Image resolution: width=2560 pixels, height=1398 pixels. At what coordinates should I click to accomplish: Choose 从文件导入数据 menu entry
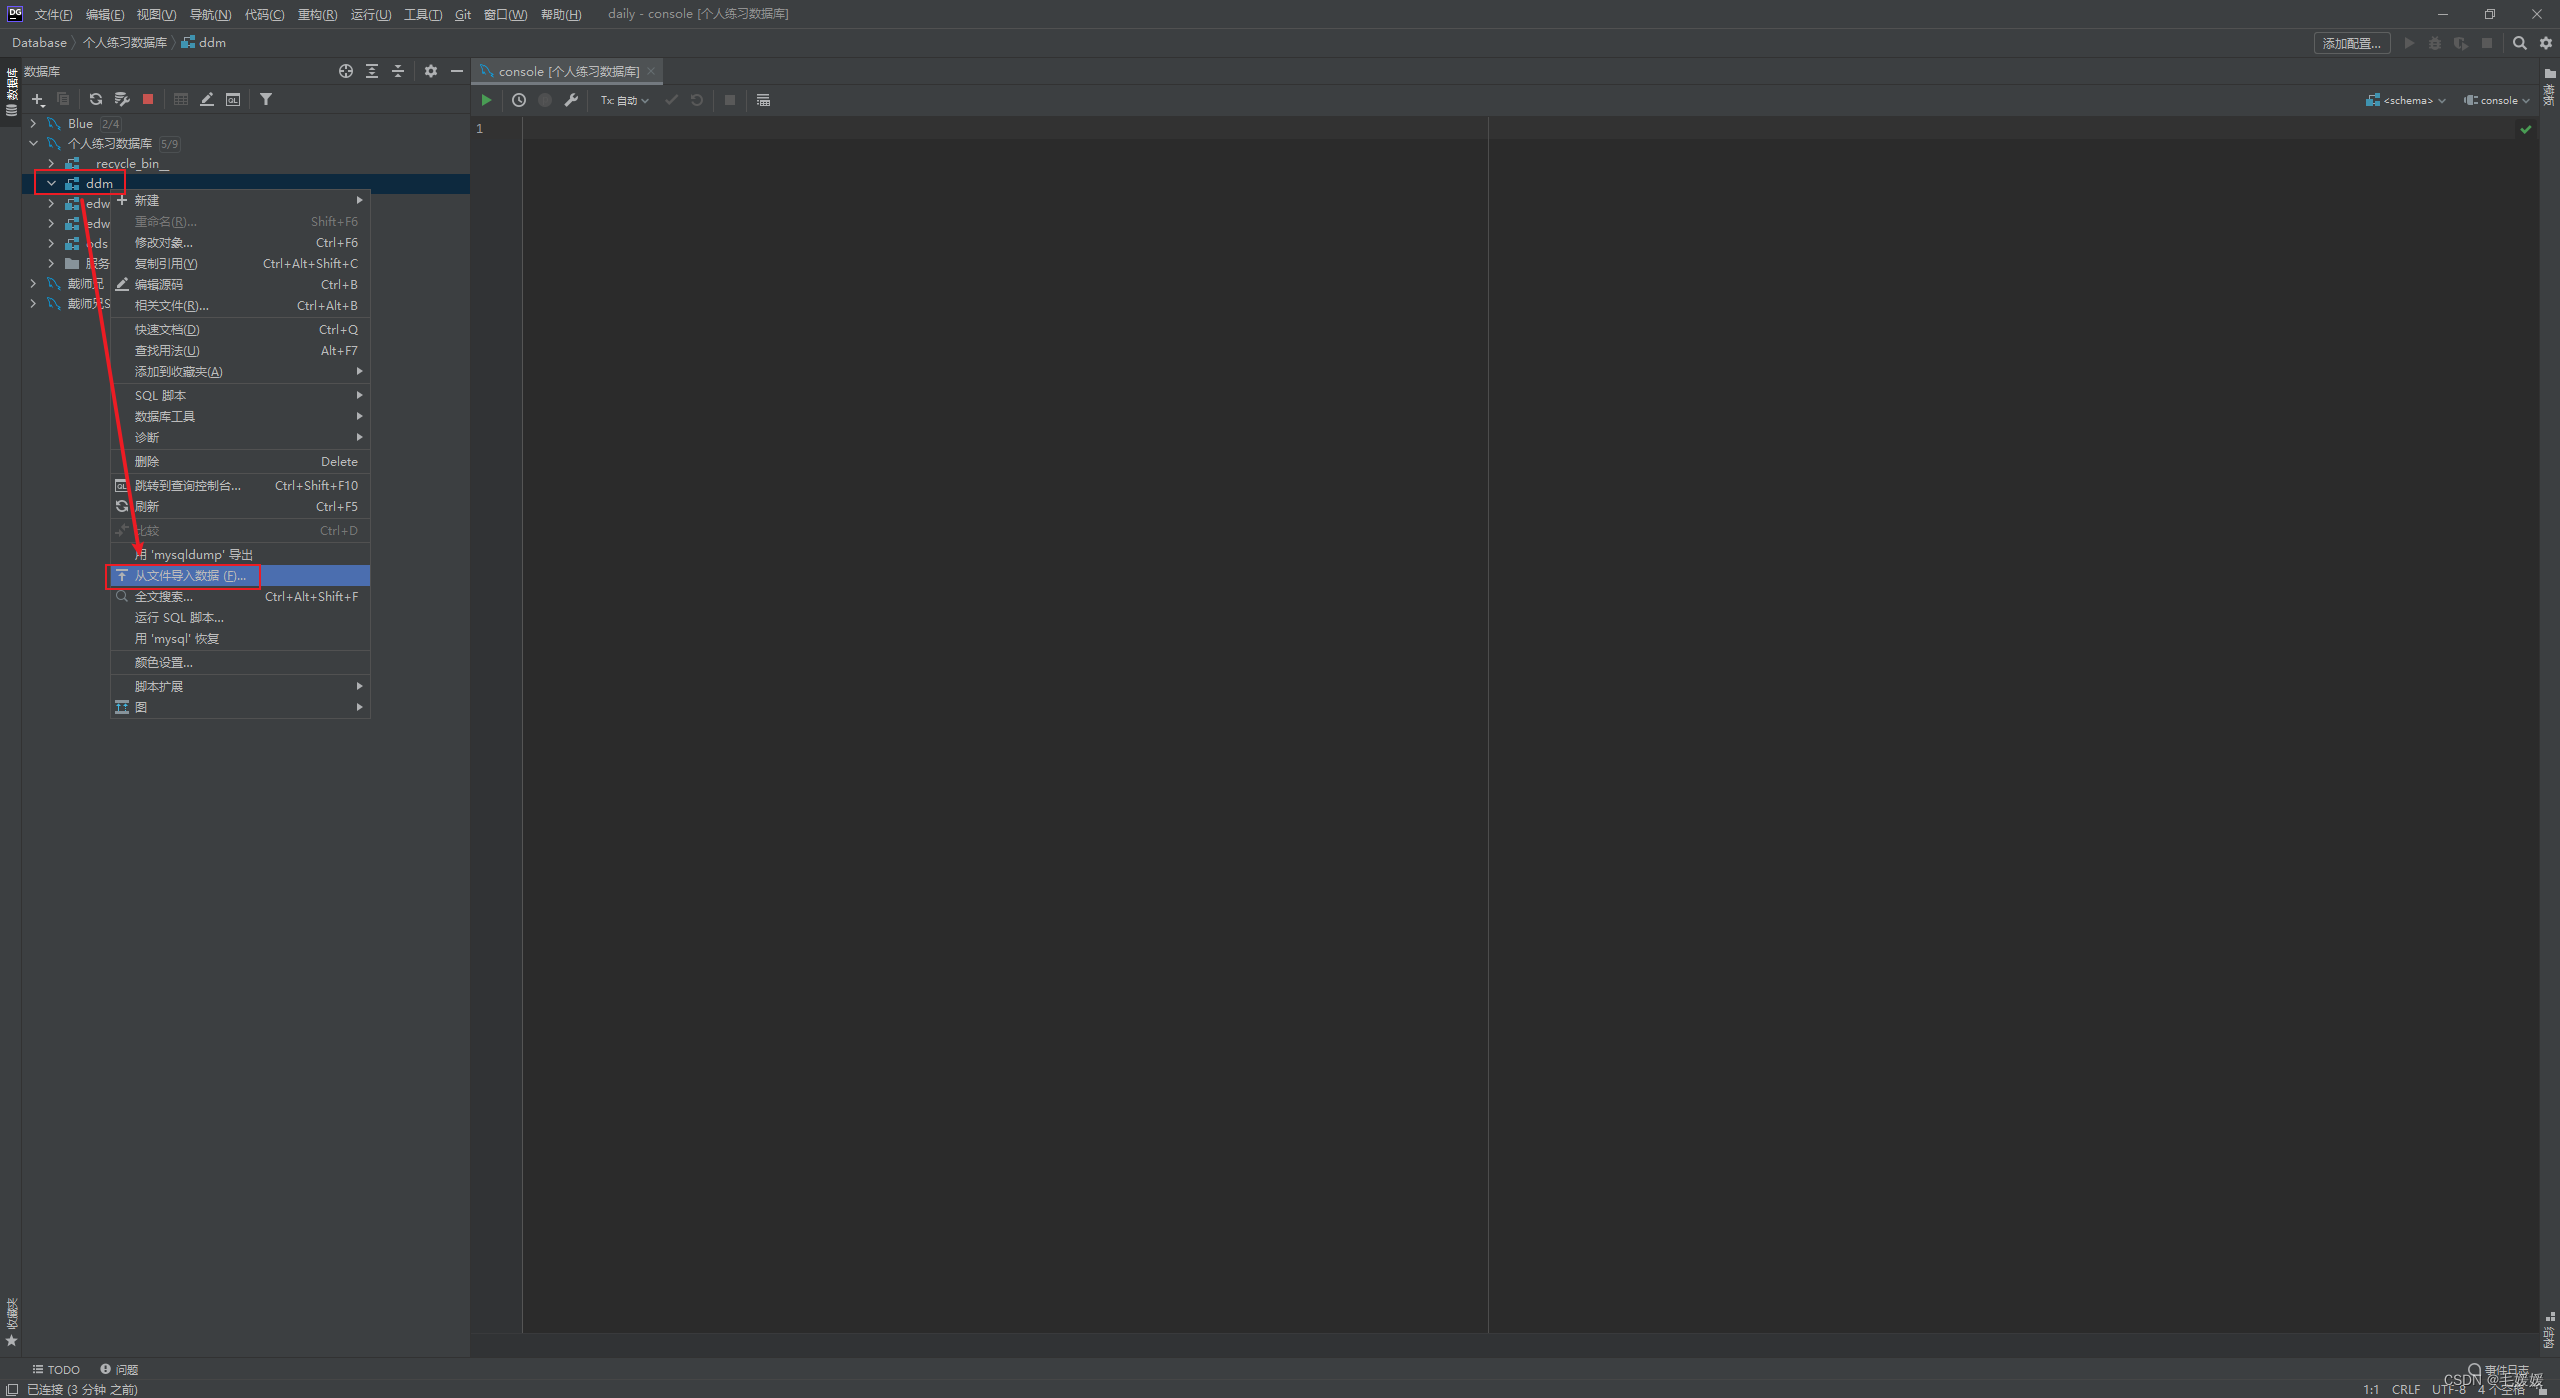[240, 575]
